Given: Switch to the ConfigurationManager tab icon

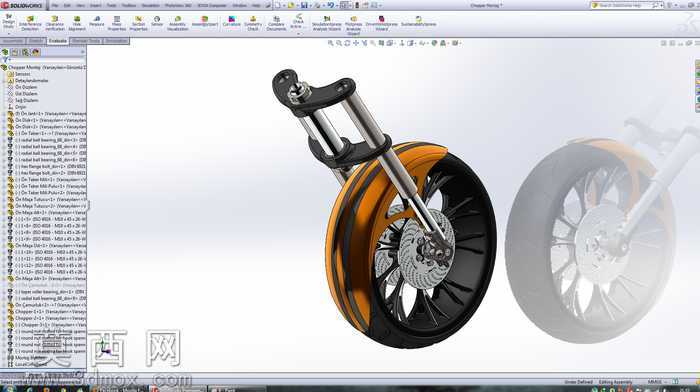Looking at the screenshot, I should pos(25,52).
